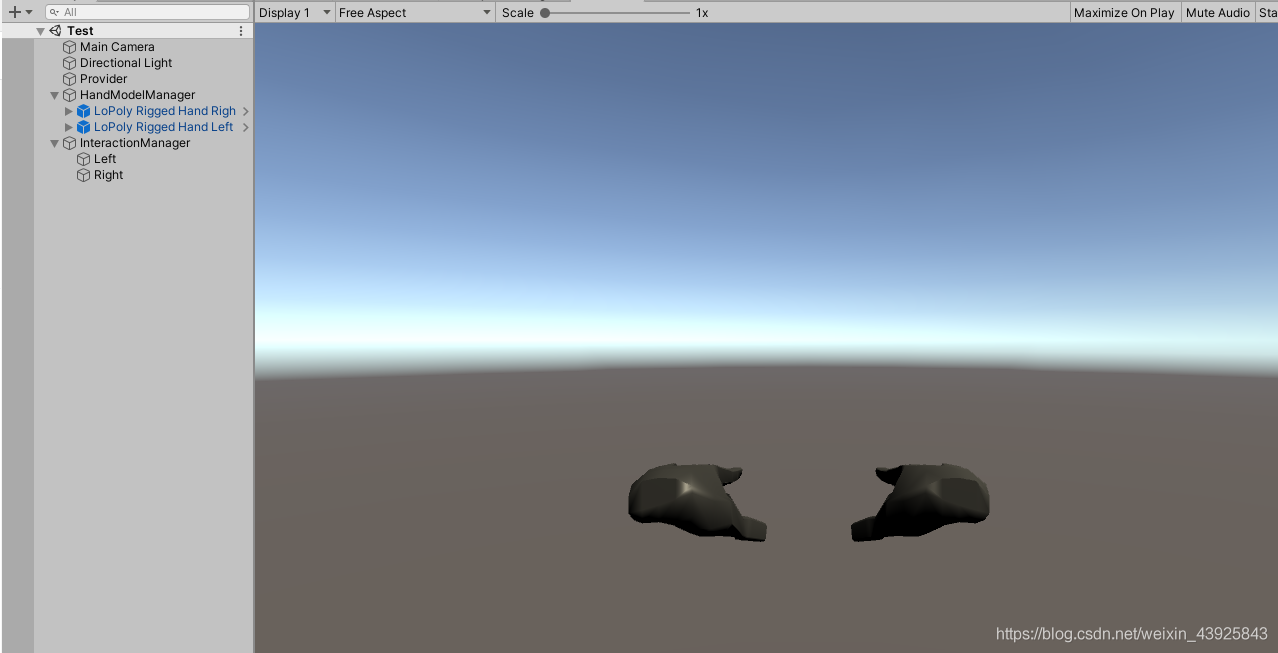
Task: Select the Directional Light object name
Action: (x=126, y=63)
